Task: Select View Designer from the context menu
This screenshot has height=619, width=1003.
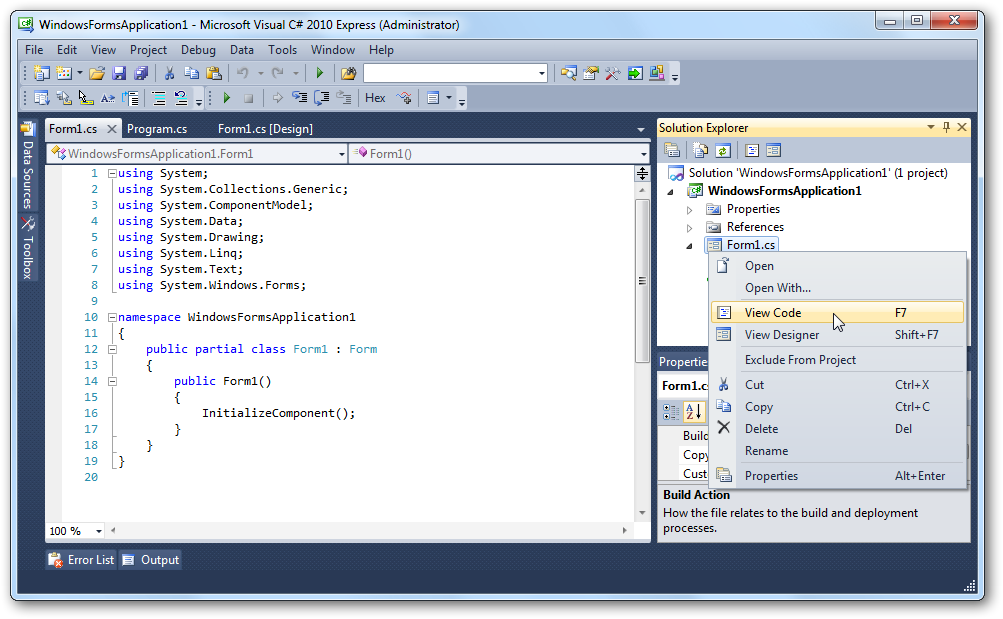Action: (x=781, y=335)
